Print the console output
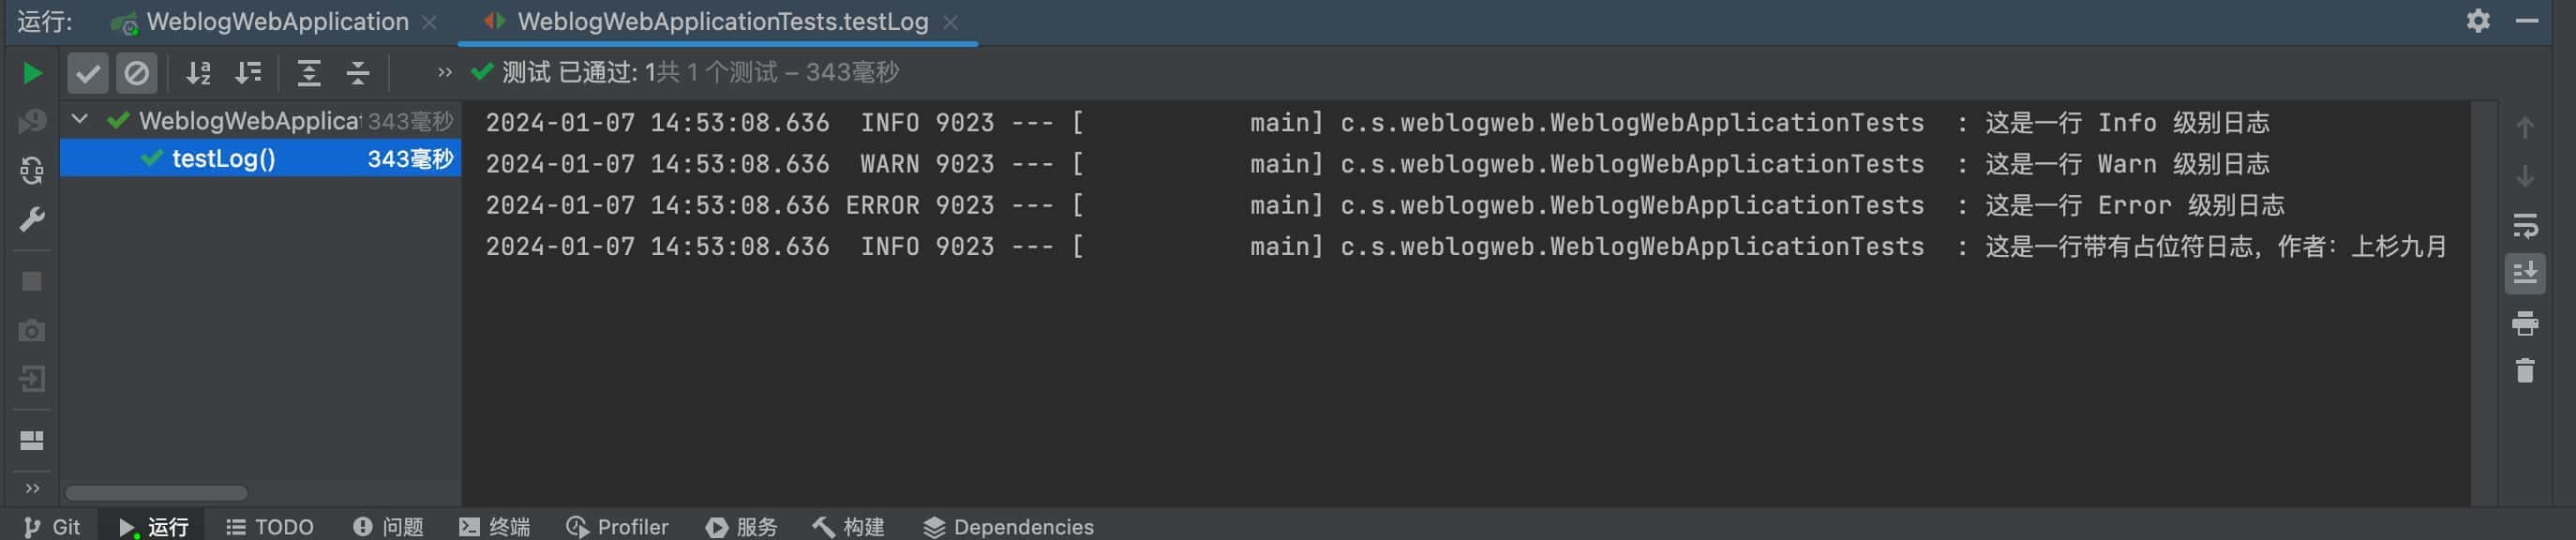The width and height of the screenshot is (2576, 540). pyautogui.click(x=2525, y=323)
